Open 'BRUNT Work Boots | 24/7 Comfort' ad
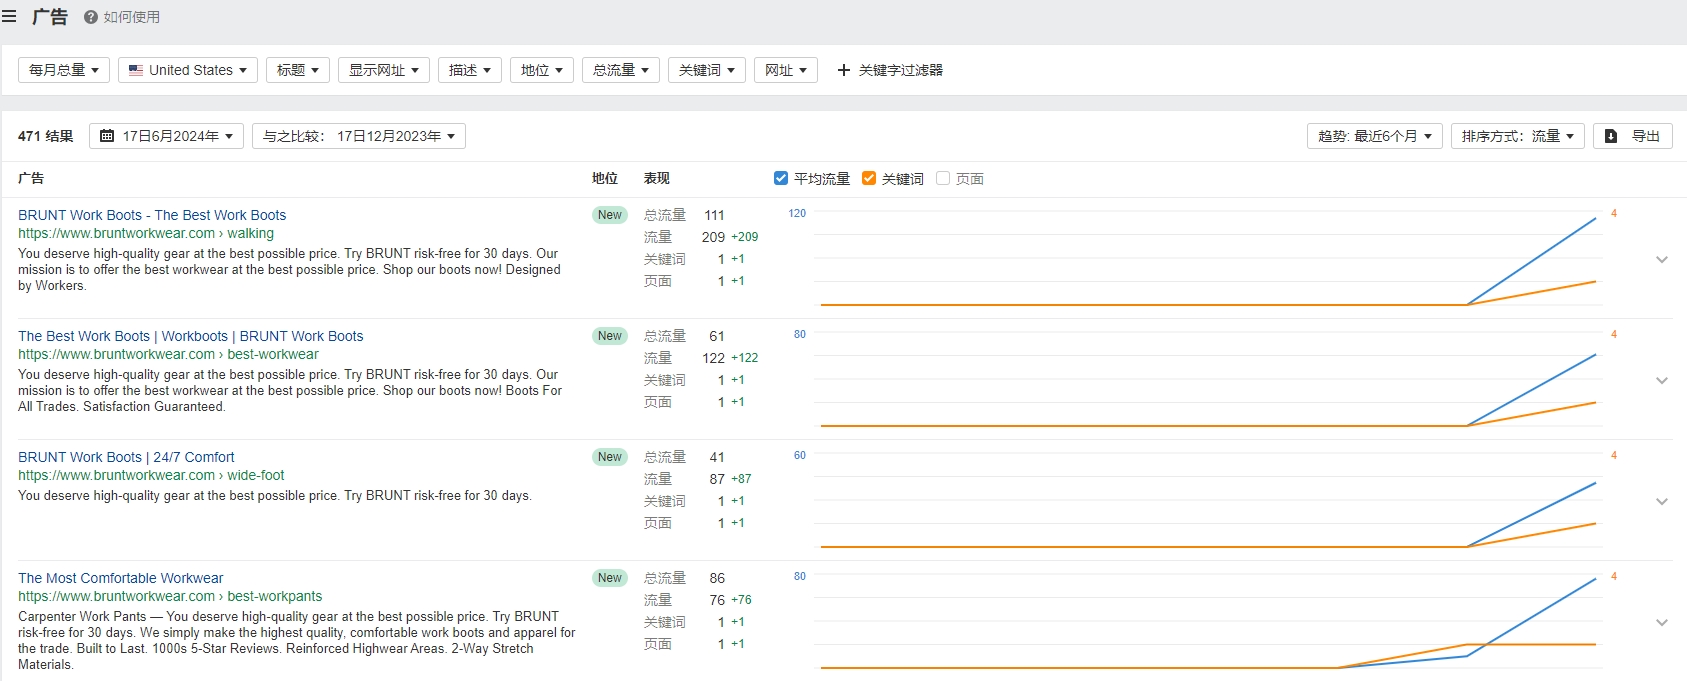Image resolution: width=1687 pixels, height=681 pixels. coord(126,457)
